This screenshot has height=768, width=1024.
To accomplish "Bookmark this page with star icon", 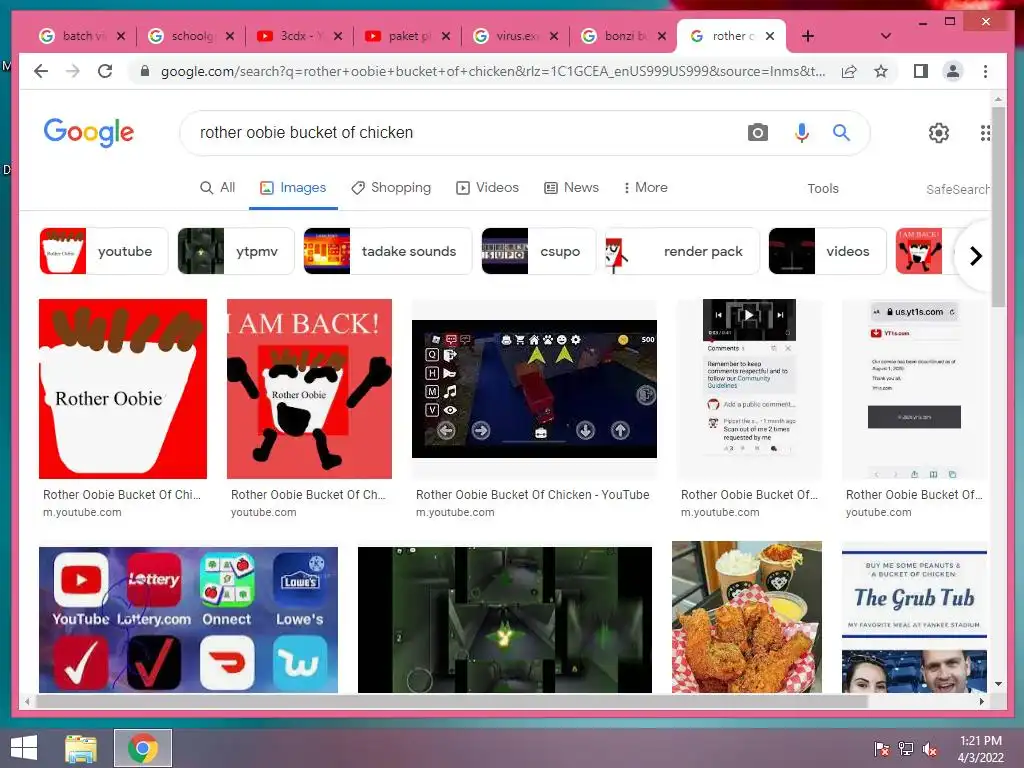I will pyautogui.click(x=881, y=71).
